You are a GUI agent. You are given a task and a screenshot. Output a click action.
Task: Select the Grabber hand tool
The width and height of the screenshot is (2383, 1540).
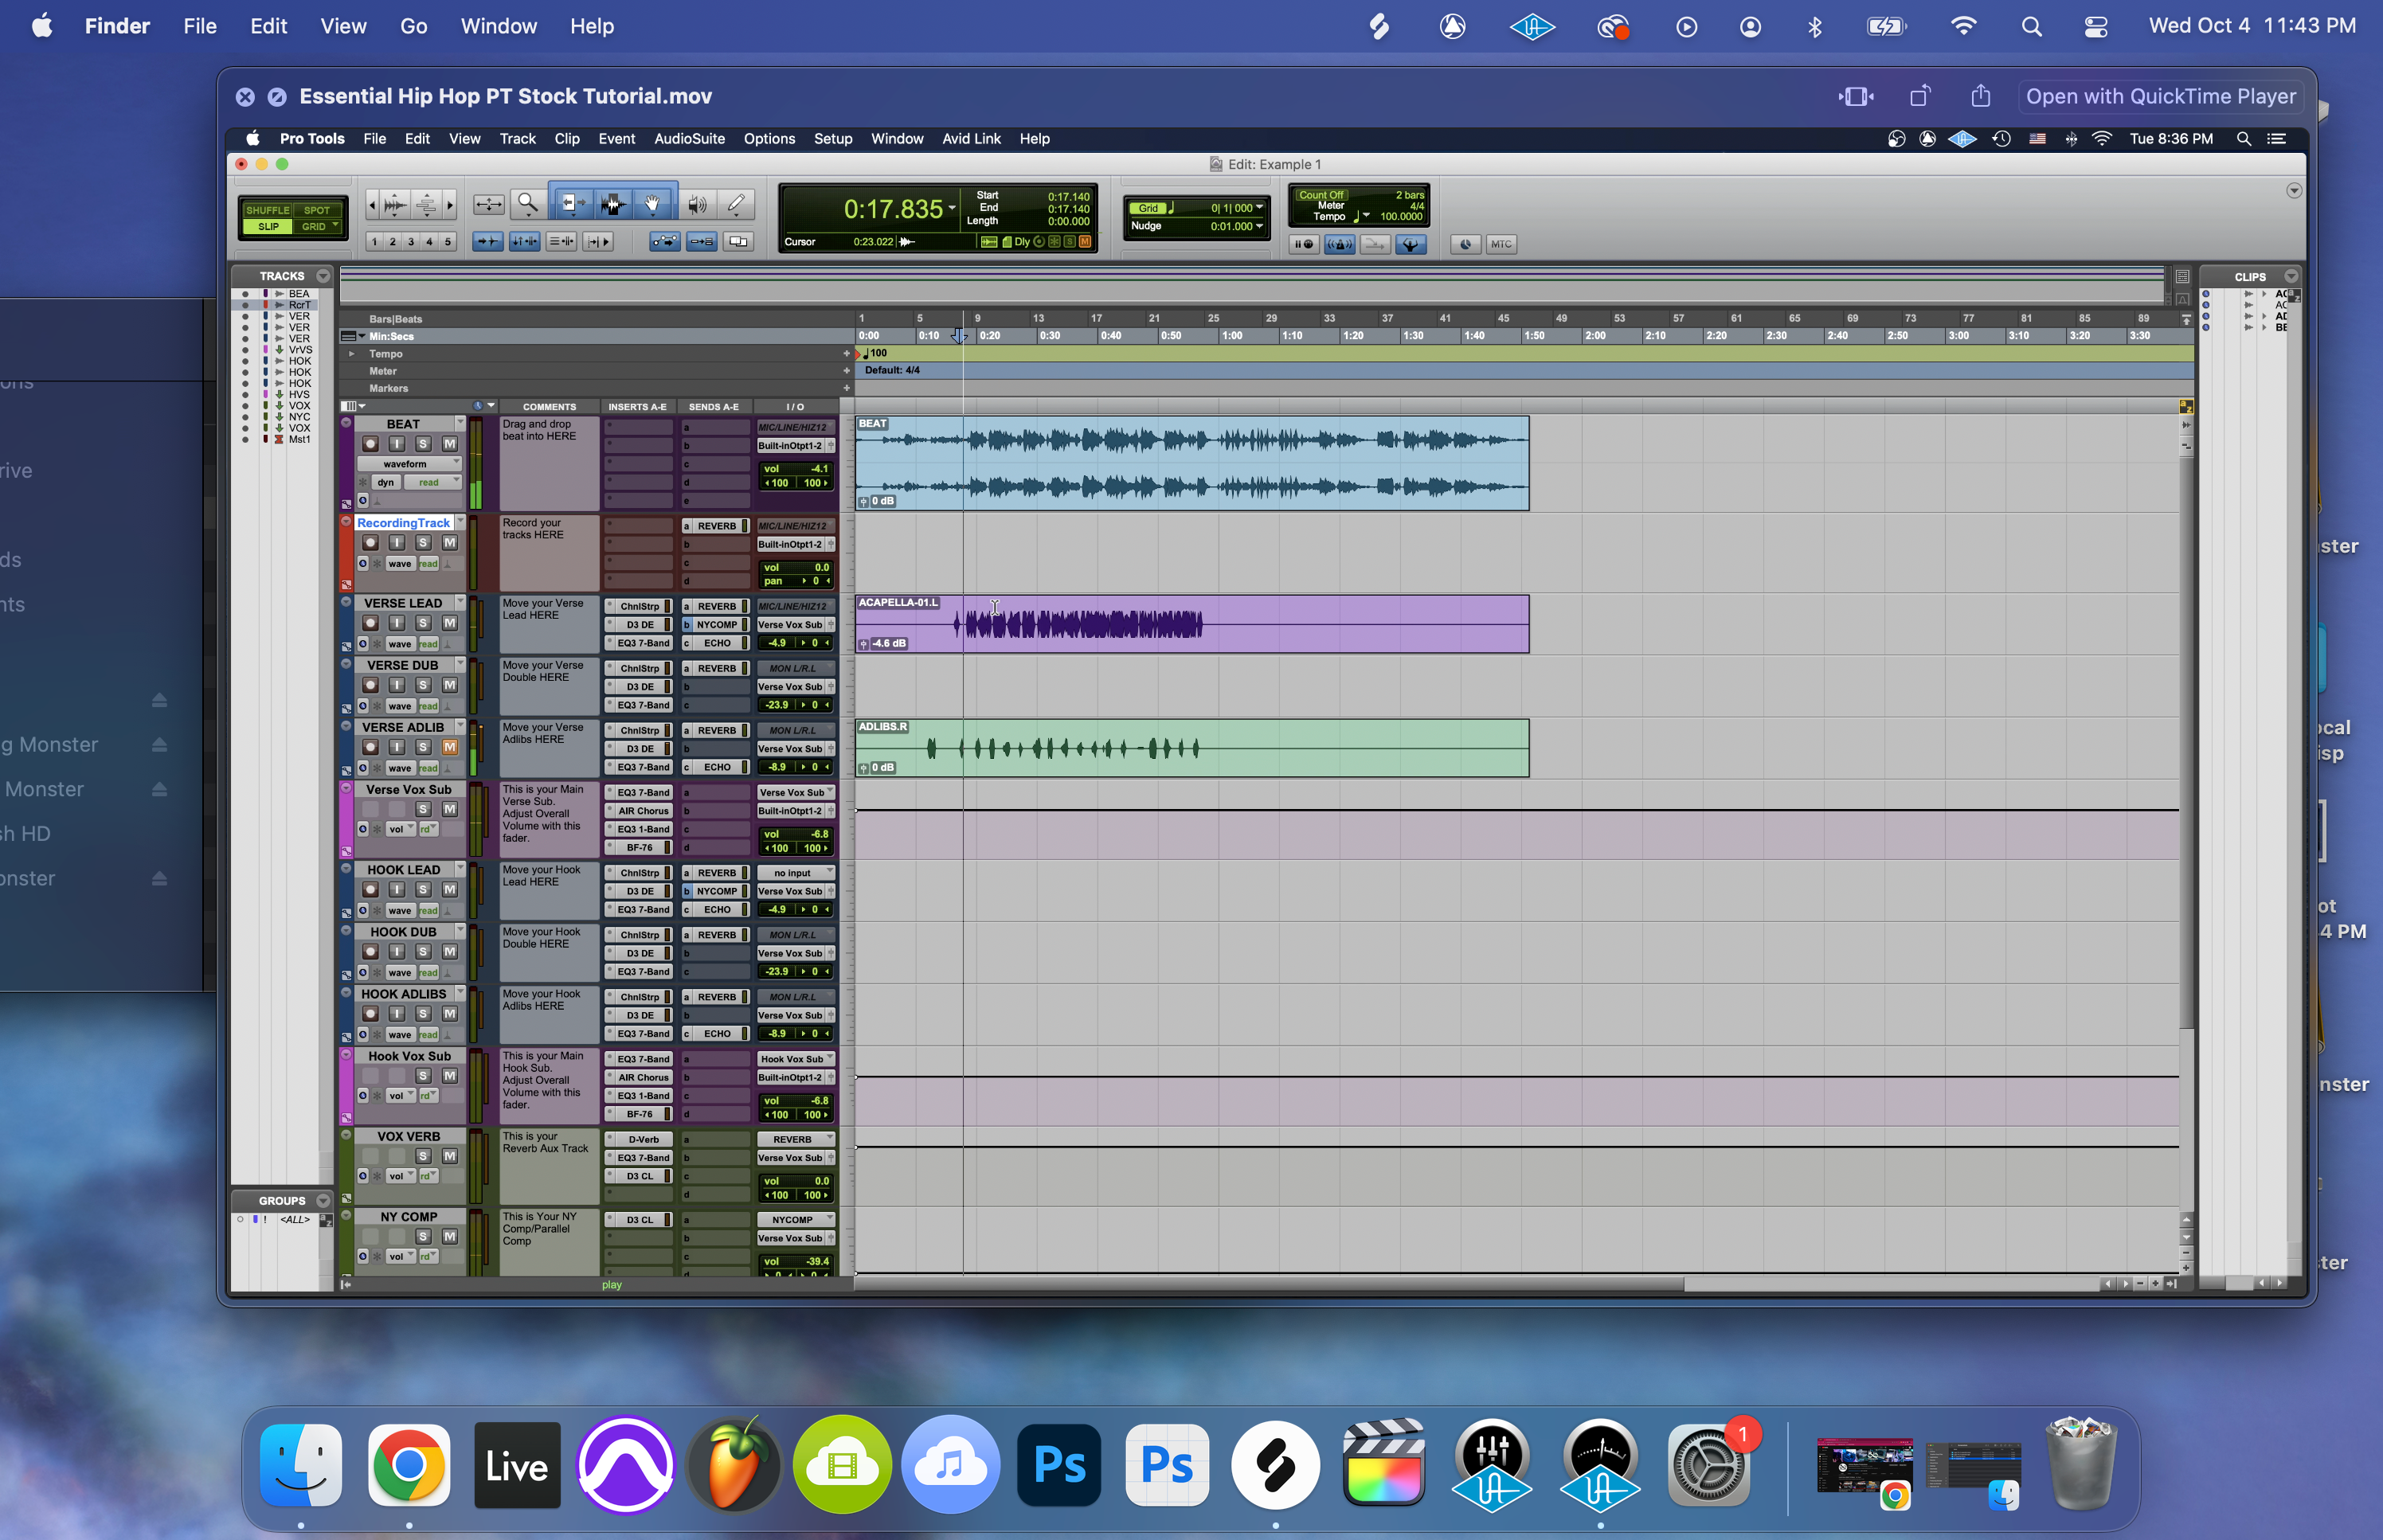pos(652,205)
